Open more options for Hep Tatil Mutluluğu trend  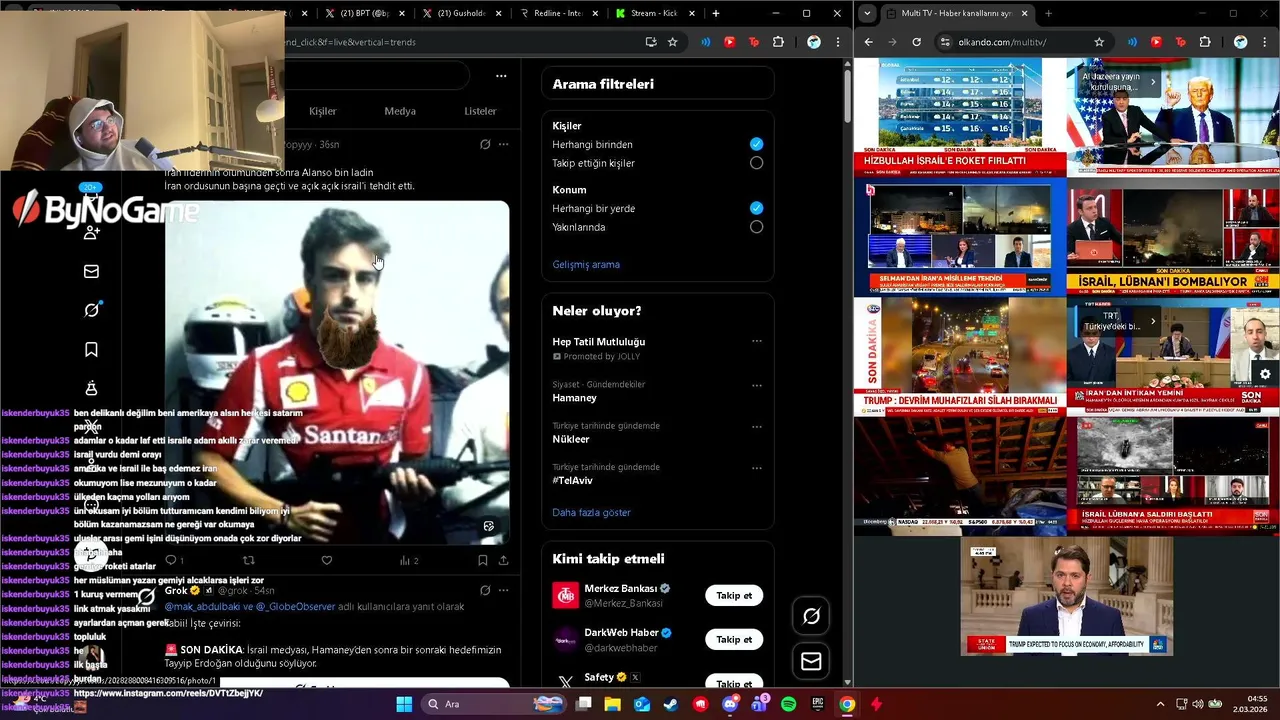click(x=757, y=341)
